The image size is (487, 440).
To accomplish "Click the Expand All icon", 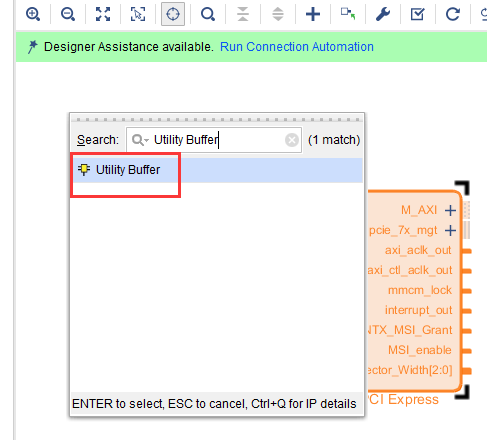I will (278, 14).
